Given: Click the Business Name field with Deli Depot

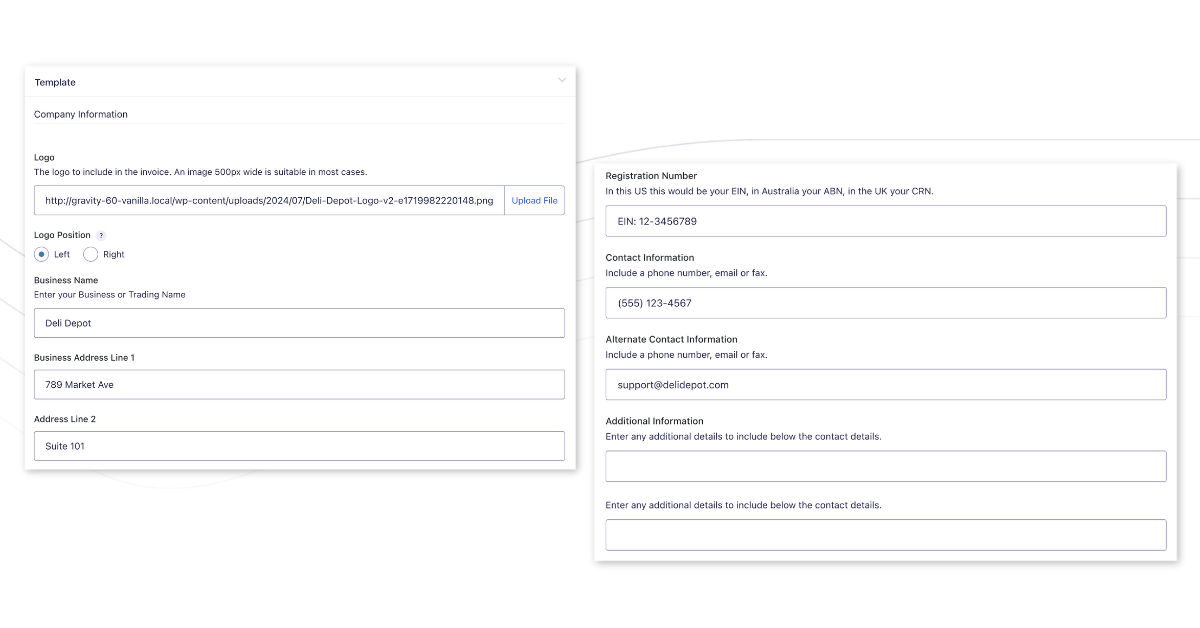Looking at the screenshot, I should pyautogui.click(x=299, y=323).
